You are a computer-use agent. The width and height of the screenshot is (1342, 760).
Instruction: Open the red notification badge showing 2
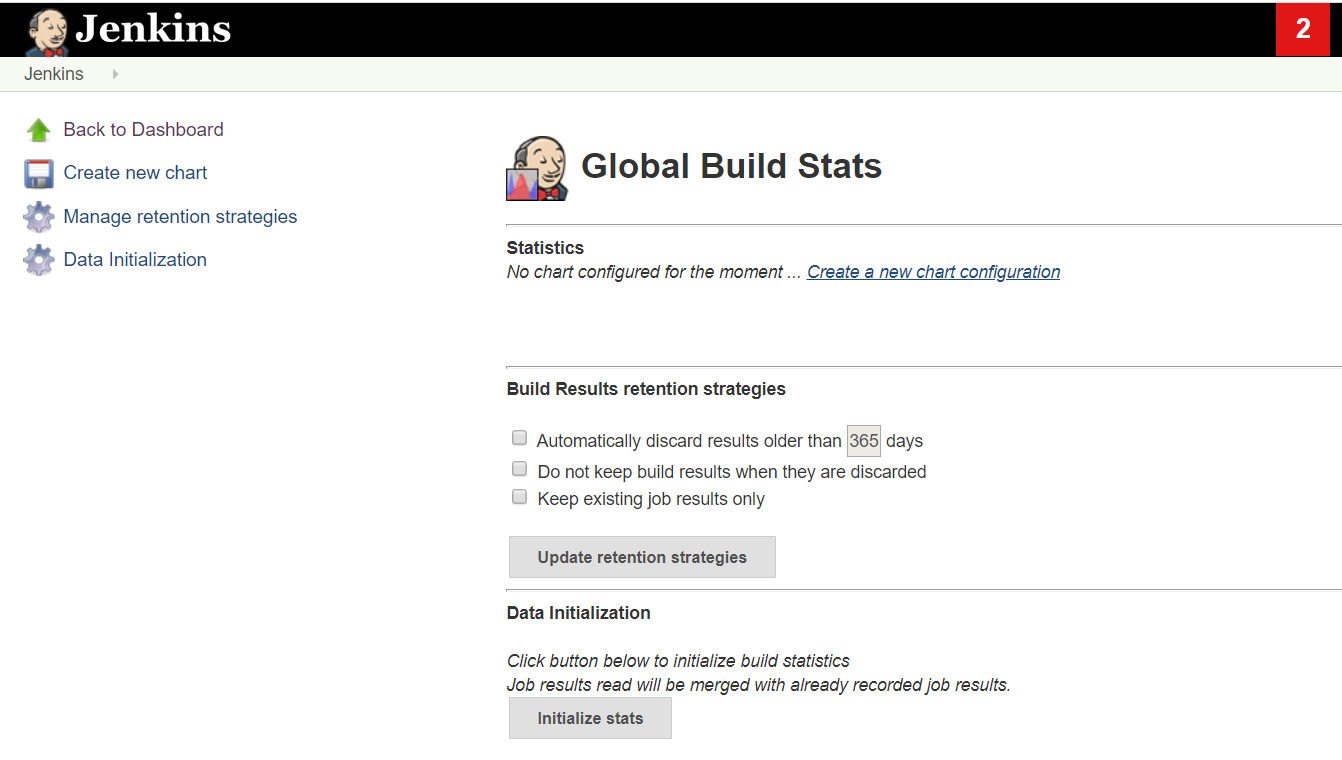click(x=1302, y=30)
